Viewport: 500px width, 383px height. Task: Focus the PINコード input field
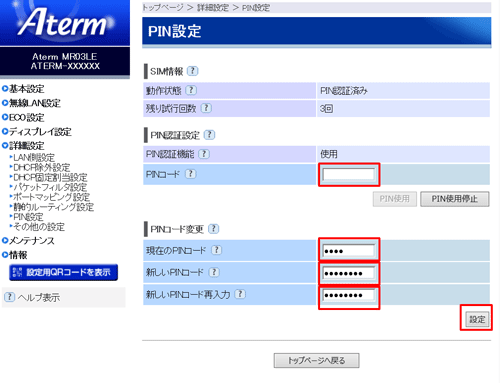click(x=349, y=174)
